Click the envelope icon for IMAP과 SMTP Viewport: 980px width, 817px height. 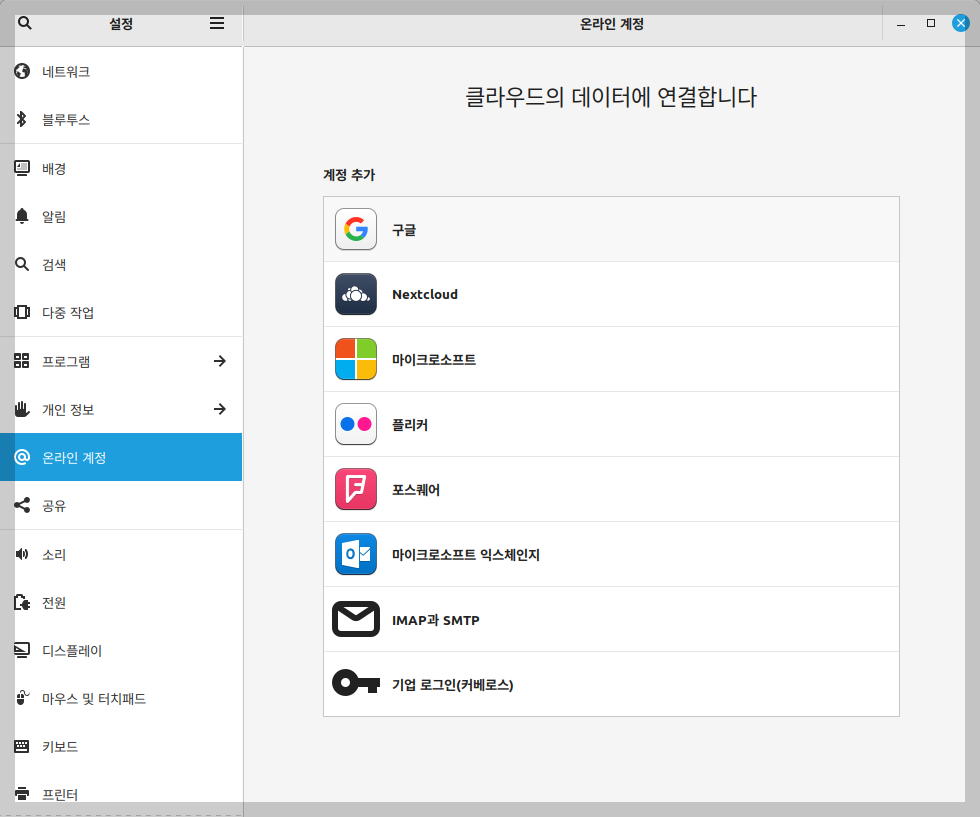point(356,619)
